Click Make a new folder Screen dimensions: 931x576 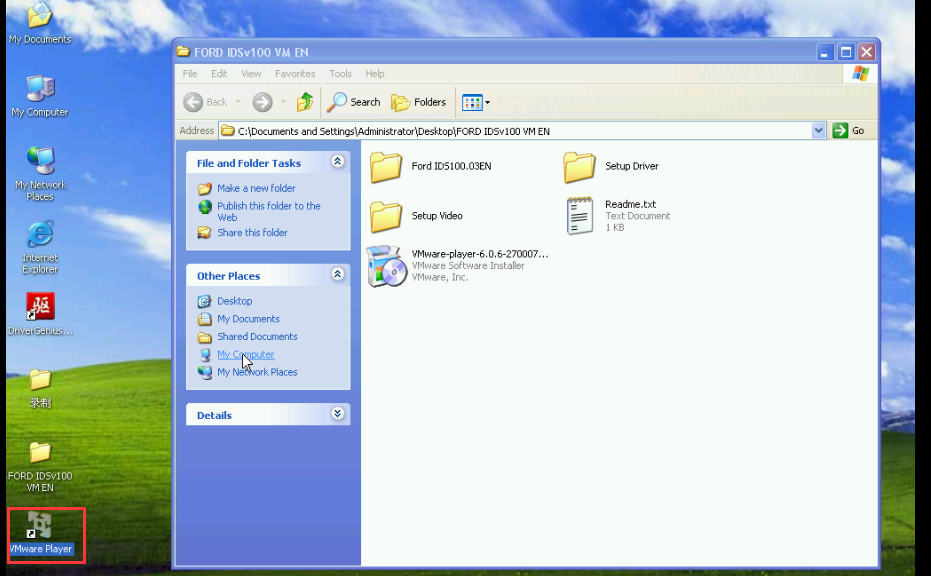click(x=256, y=188)
